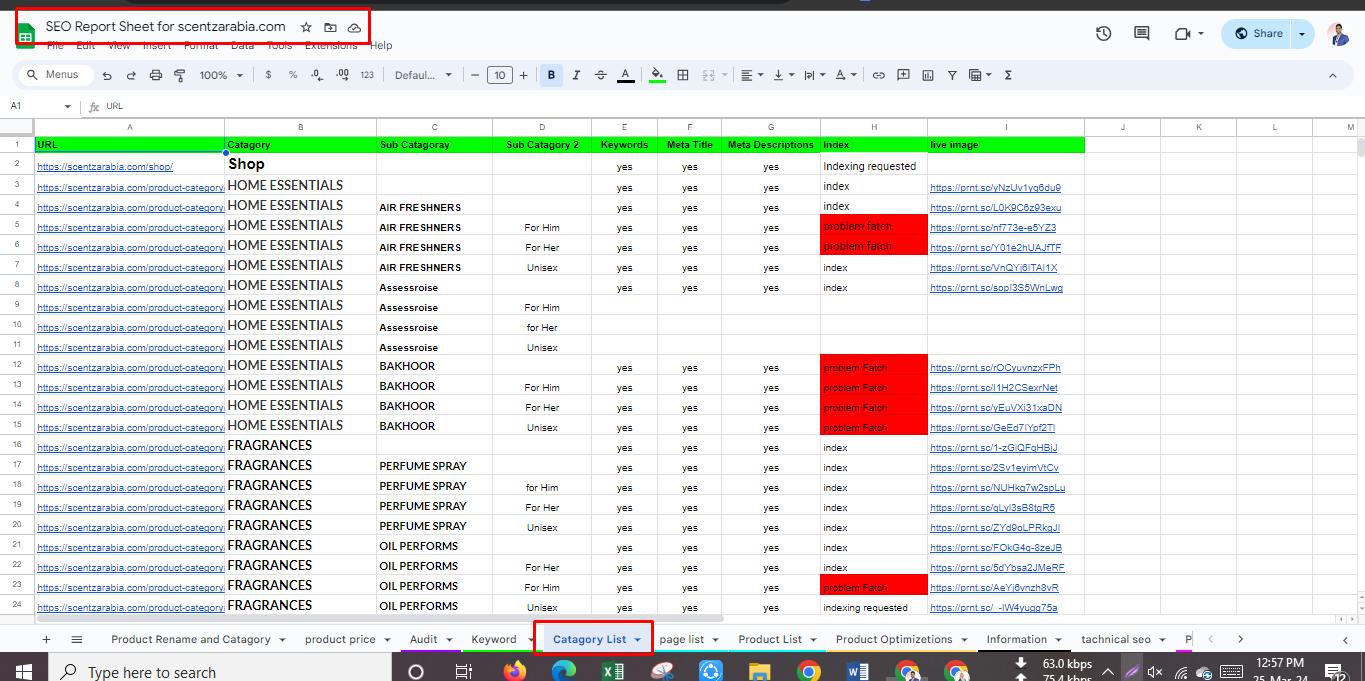Select the Meta Descriptions header cell
1365x681 pixels.
tap(771, 145)
